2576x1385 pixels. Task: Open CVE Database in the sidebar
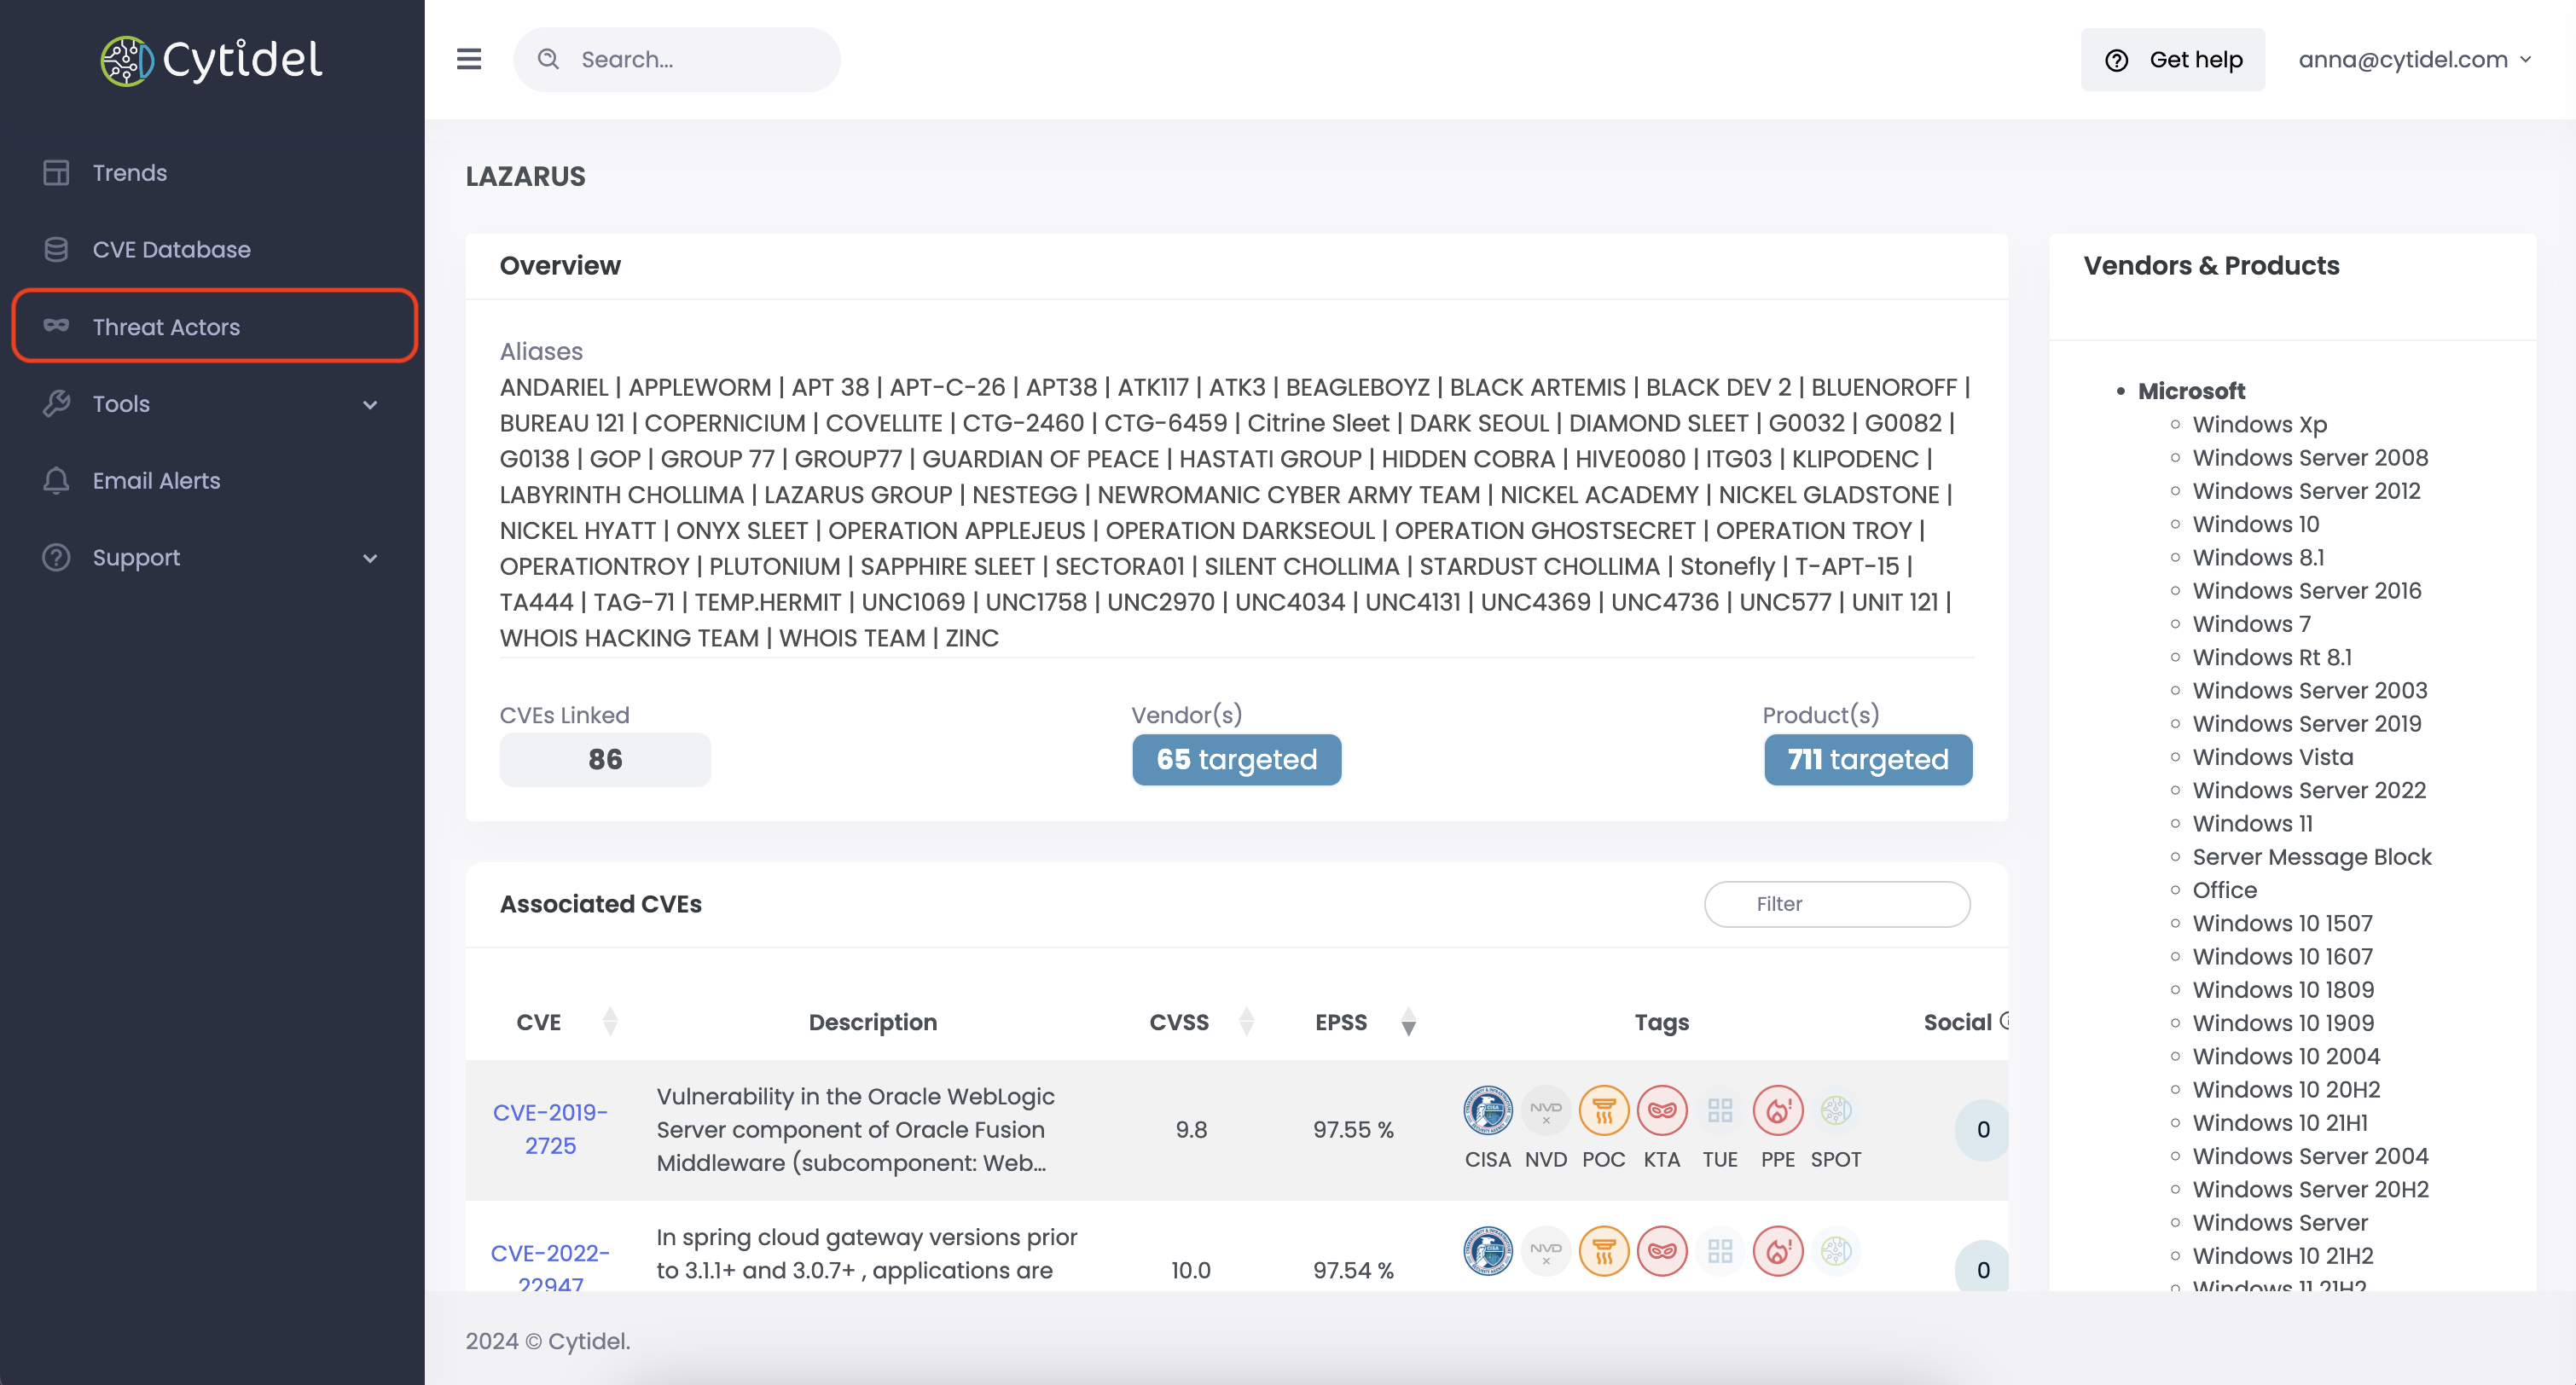click(x=214, y=250)
